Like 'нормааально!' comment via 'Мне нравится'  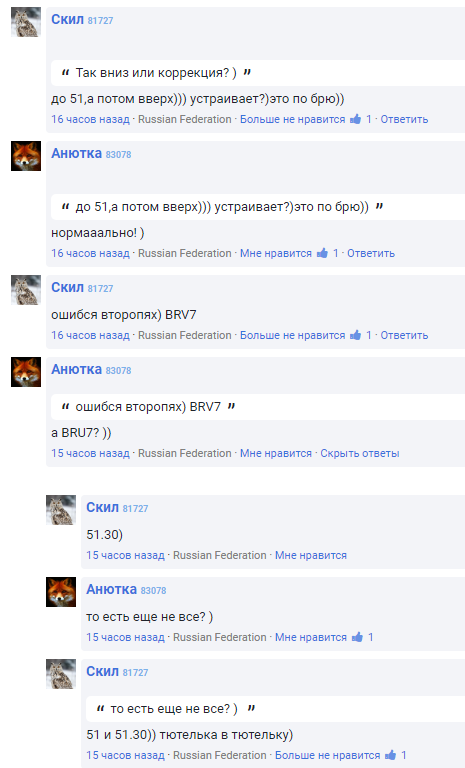[276, 253]
